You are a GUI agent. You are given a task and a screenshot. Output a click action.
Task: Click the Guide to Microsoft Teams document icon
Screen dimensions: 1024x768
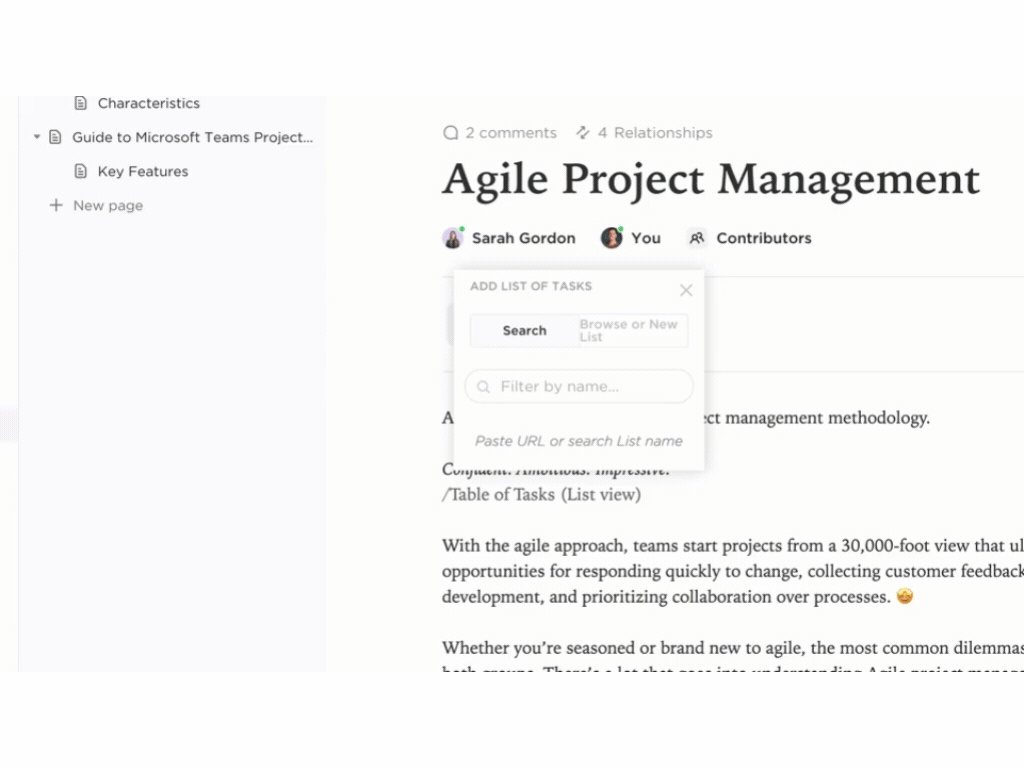tap(56, 137)
